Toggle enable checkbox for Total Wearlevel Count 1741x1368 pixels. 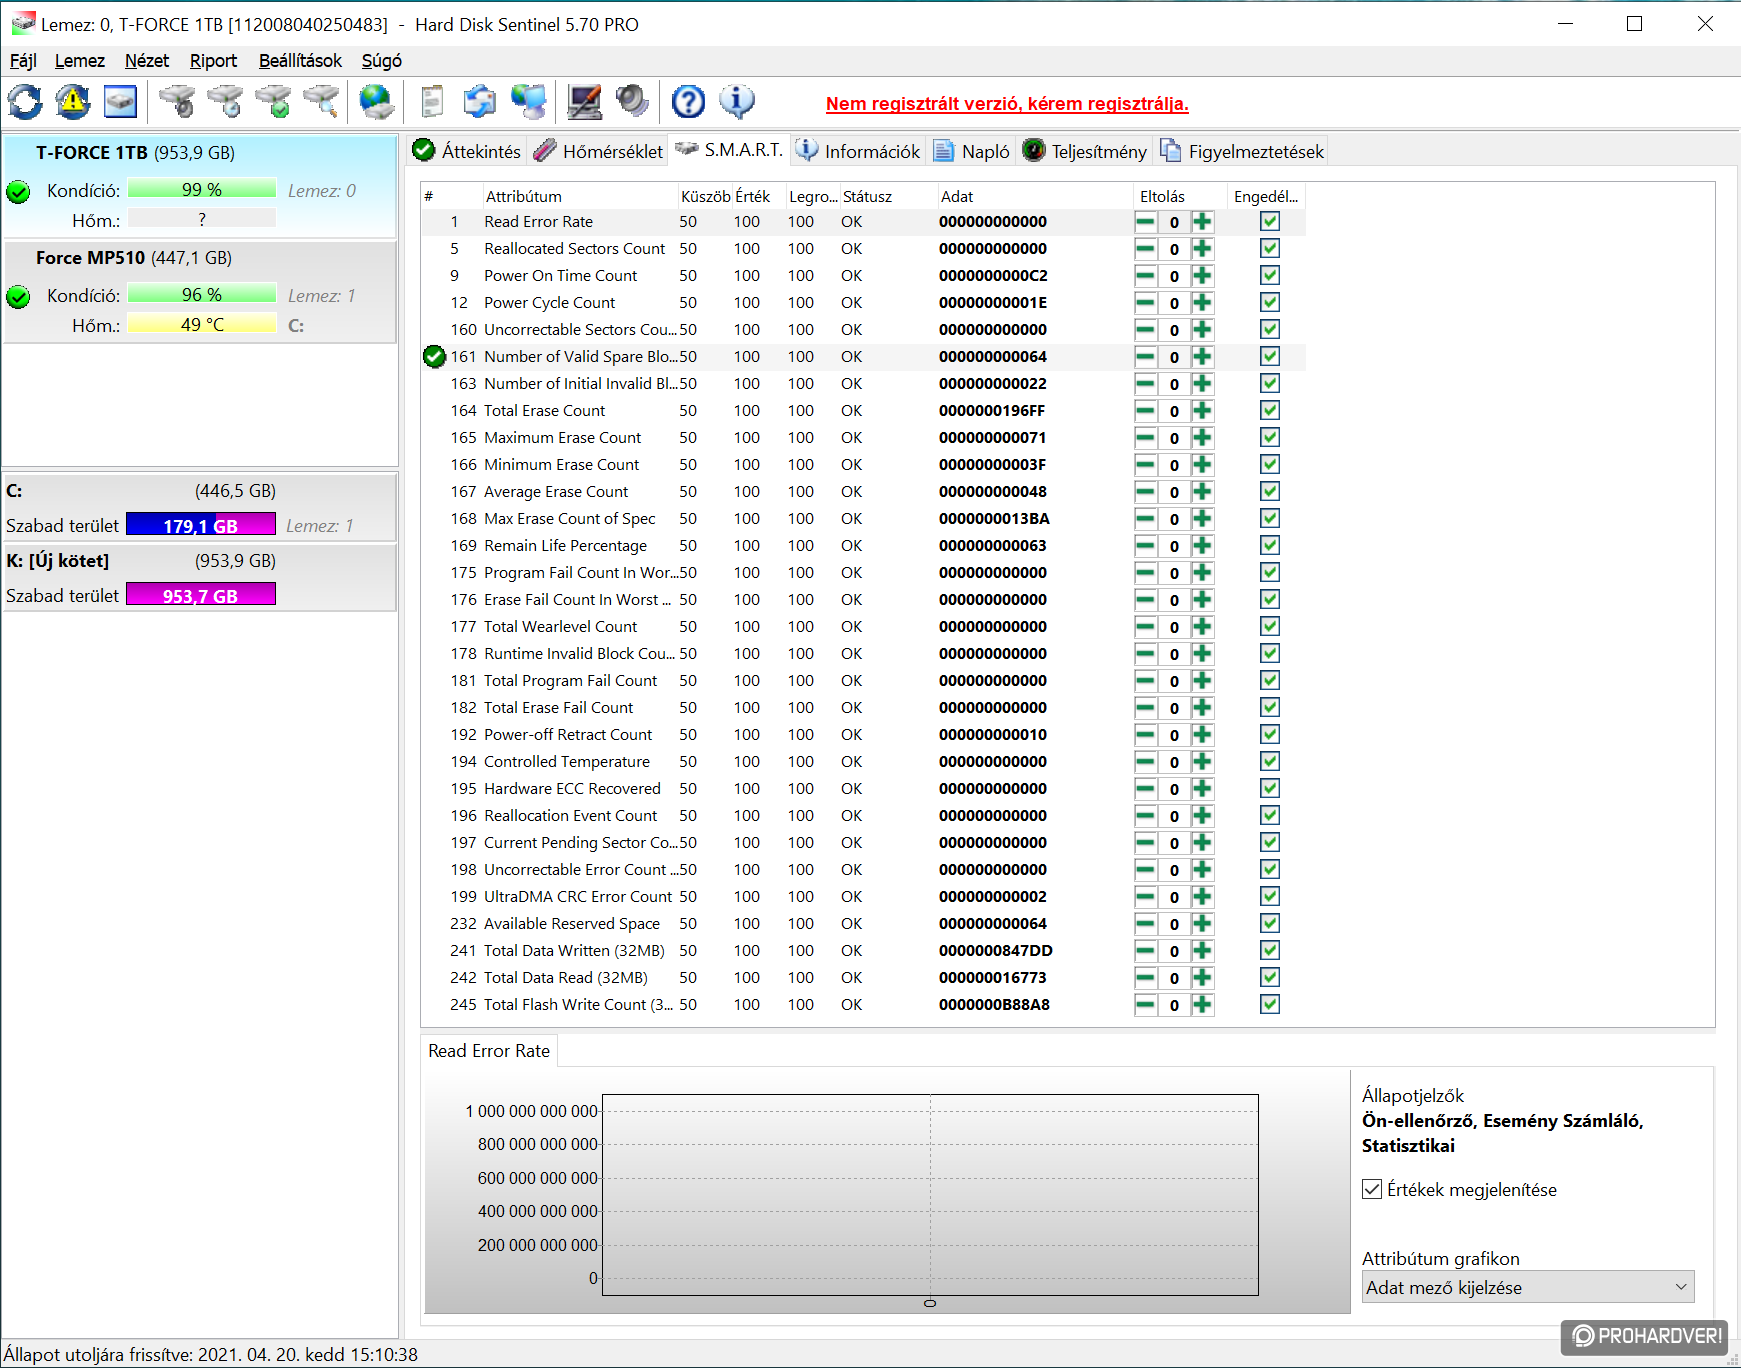[1270, 626]
